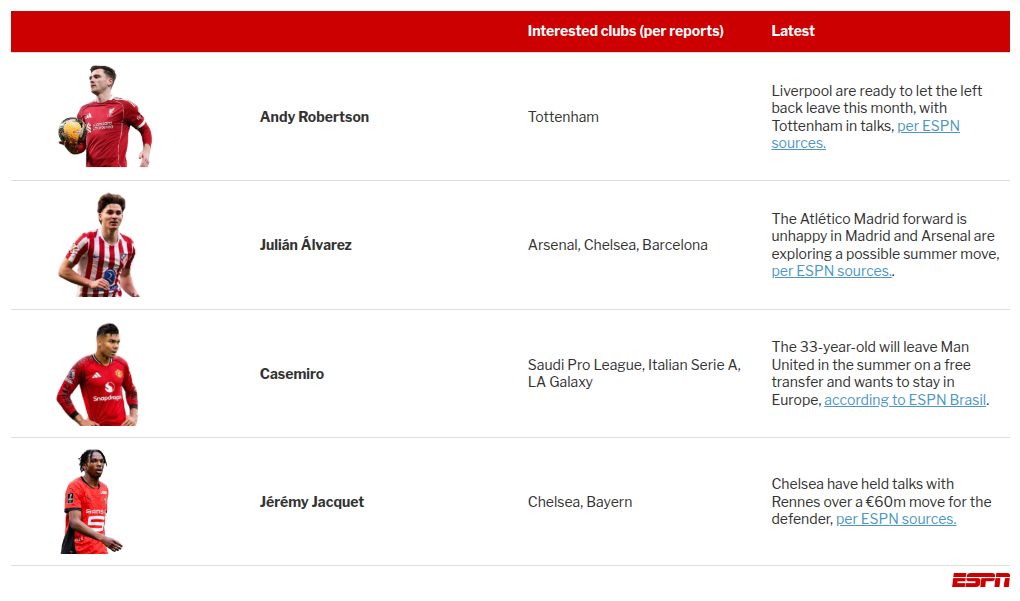Click the text about Casemiro leaving Man United
1020x601 pixels.
click(x=870, y=365)
